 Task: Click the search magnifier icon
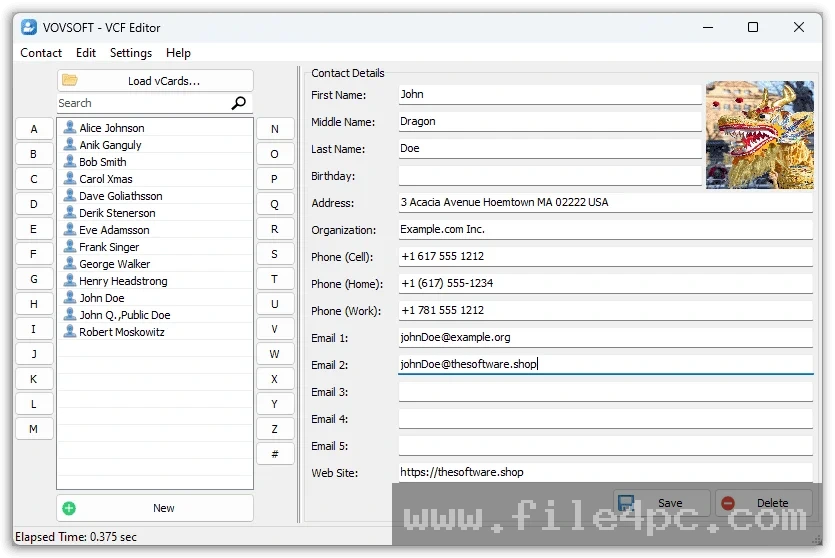(x=239, y=103)
